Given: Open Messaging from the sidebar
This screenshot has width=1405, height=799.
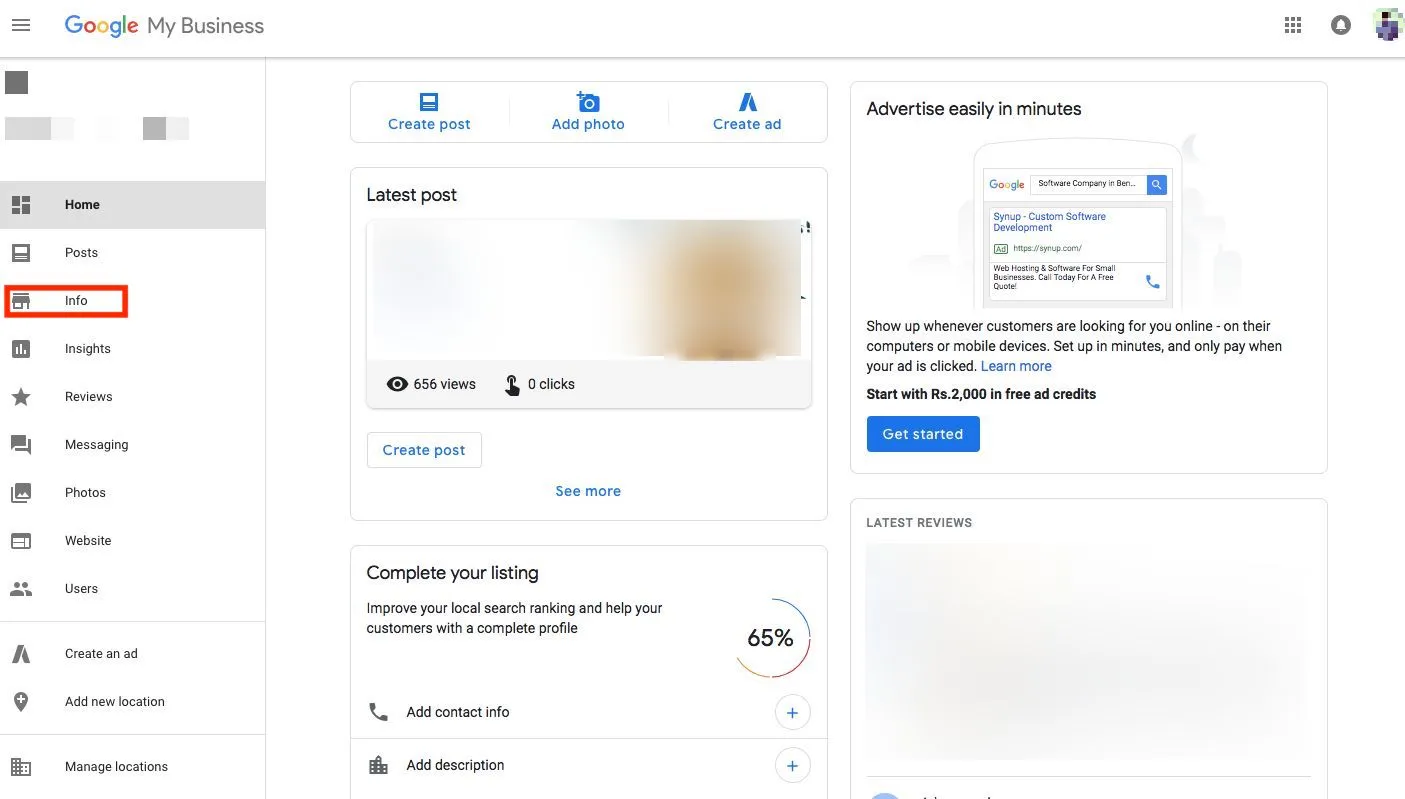Looking at the screenshot, I should click(x=132, y=445).
